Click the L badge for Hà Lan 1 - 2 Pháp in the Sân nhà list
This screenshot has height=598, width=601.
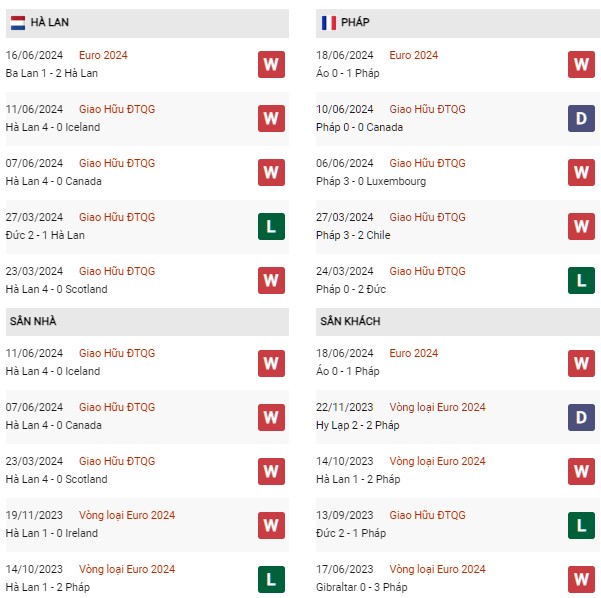[x=271, y=579]
